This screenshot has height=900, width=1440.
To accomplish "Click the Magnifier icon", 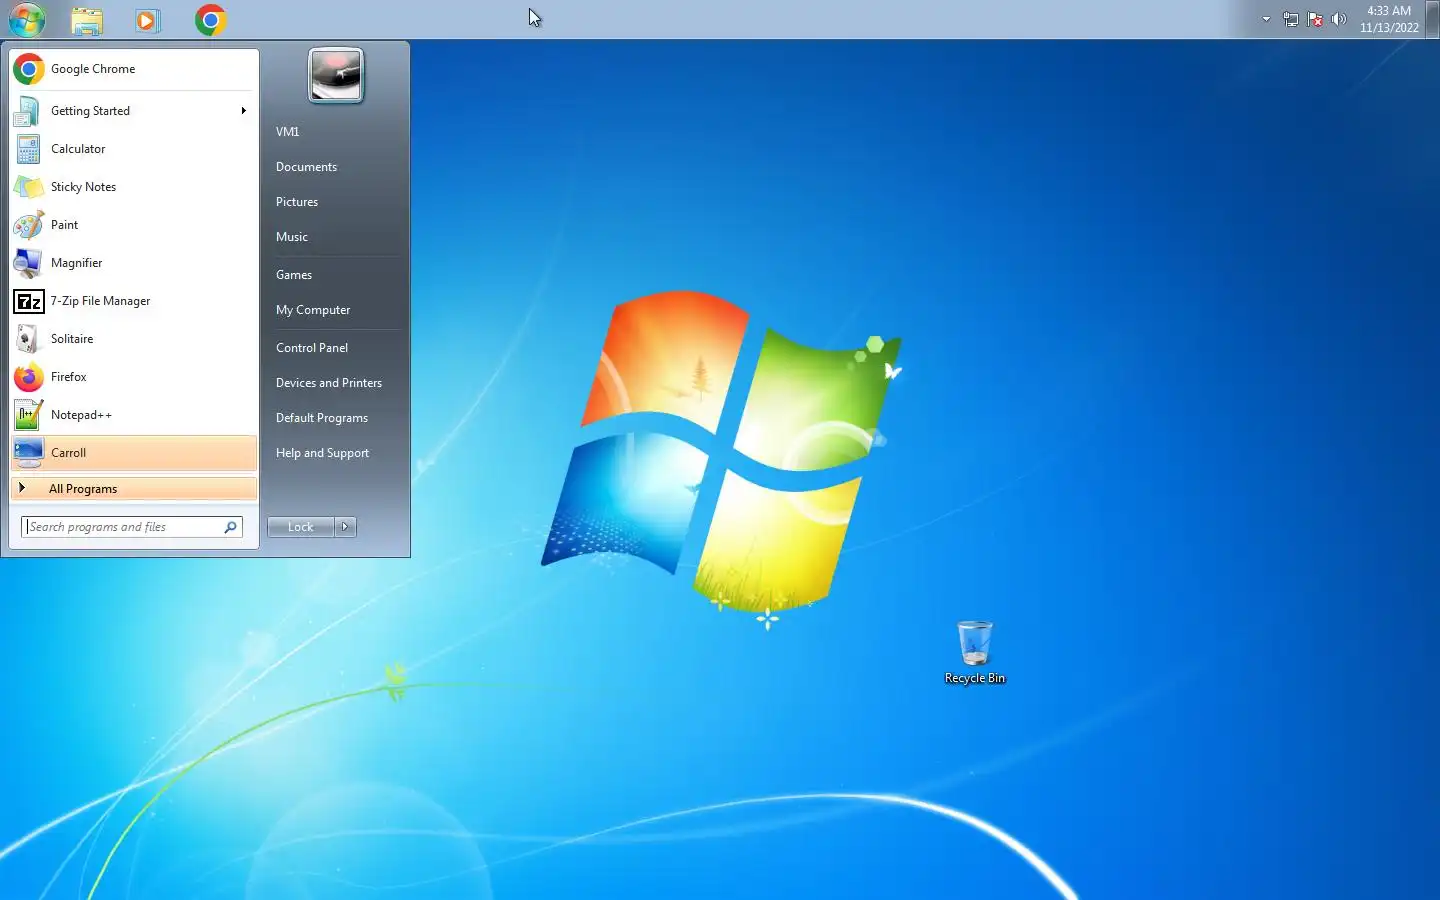I will 29,263.
